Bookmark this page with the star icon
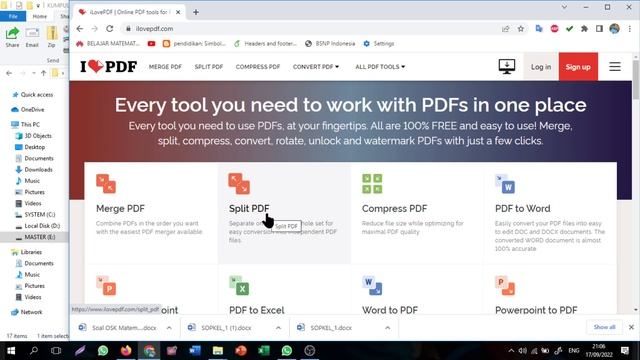The width and height of the screenshot is (640, 360). [521, 29]
